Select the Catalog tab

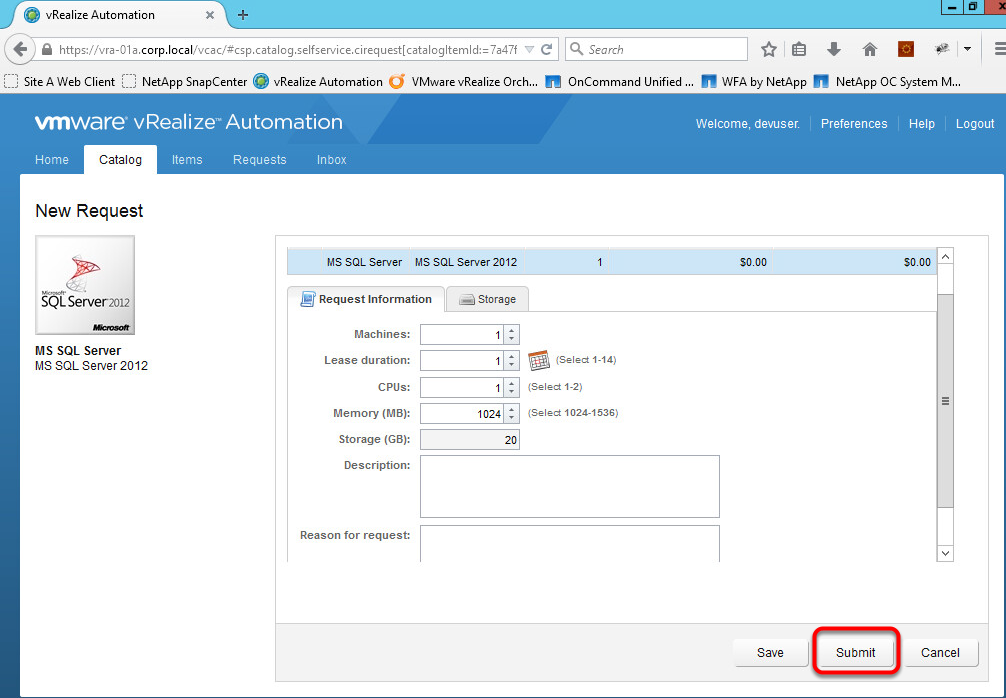121,160
